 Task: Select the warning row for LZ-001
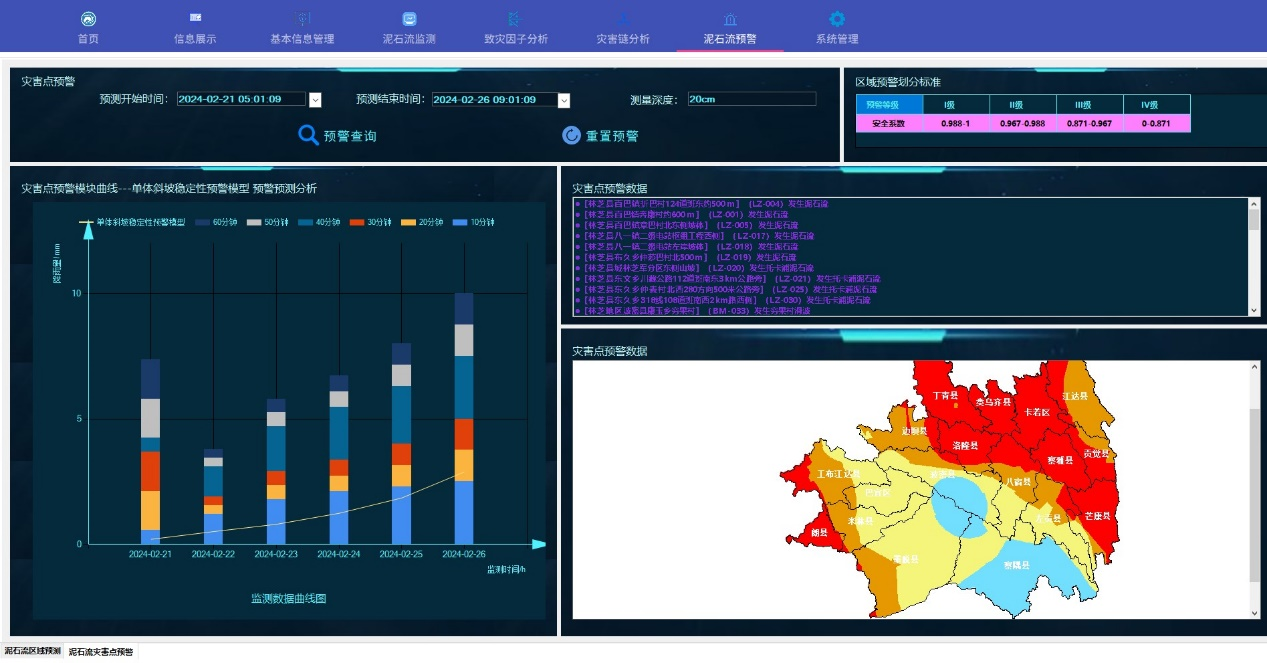(680, 215)
